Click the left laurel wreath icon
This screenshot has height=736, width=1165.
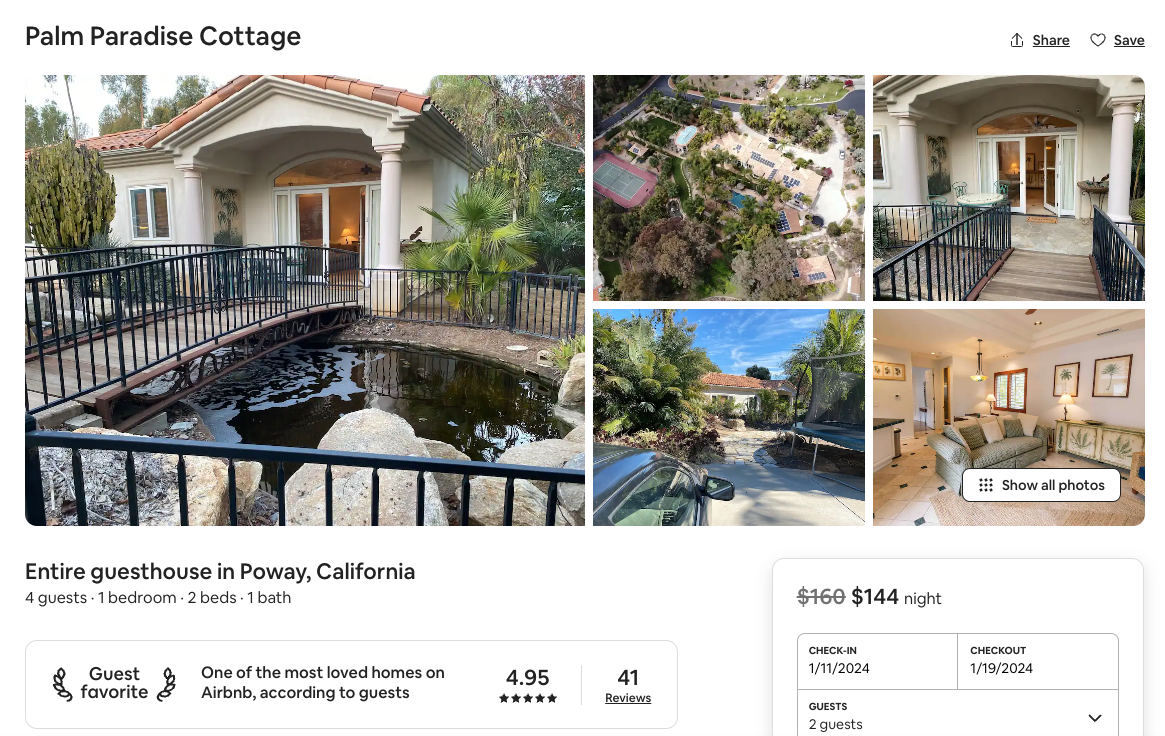pos(63,684)
